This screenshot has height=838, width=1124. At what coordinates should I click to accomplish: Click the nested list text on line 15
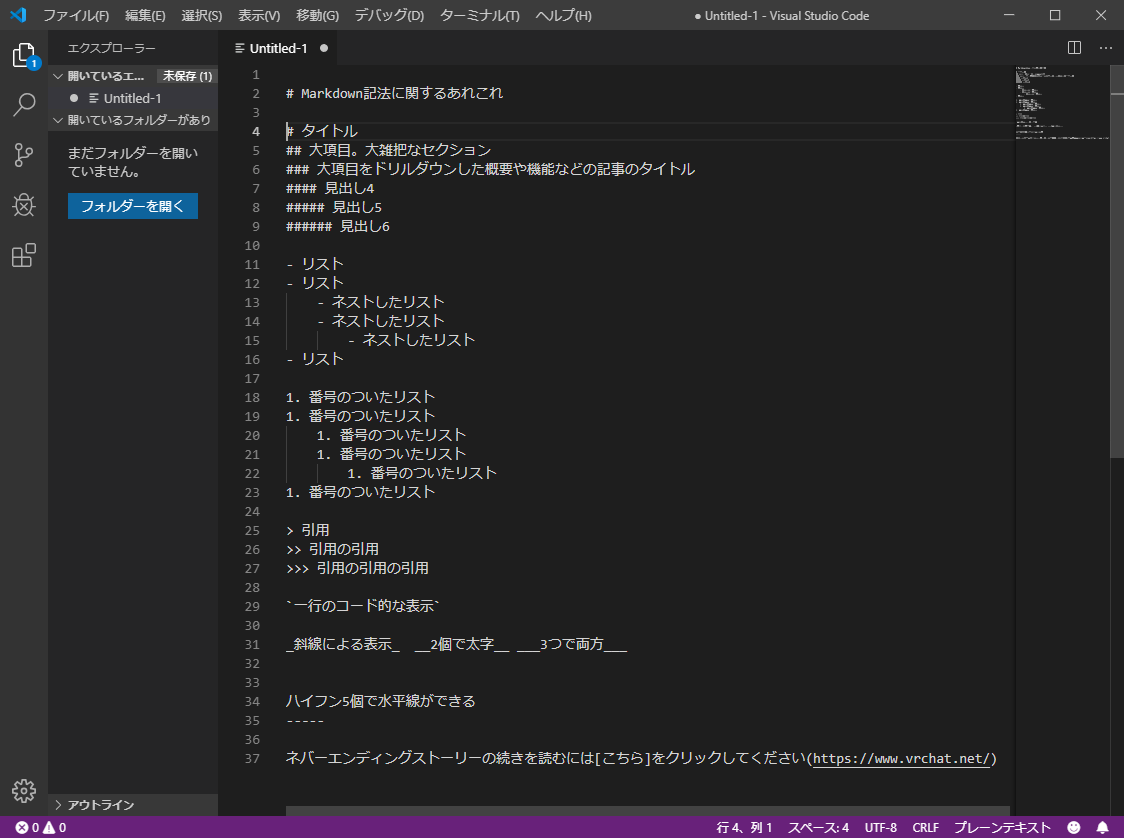411,341
